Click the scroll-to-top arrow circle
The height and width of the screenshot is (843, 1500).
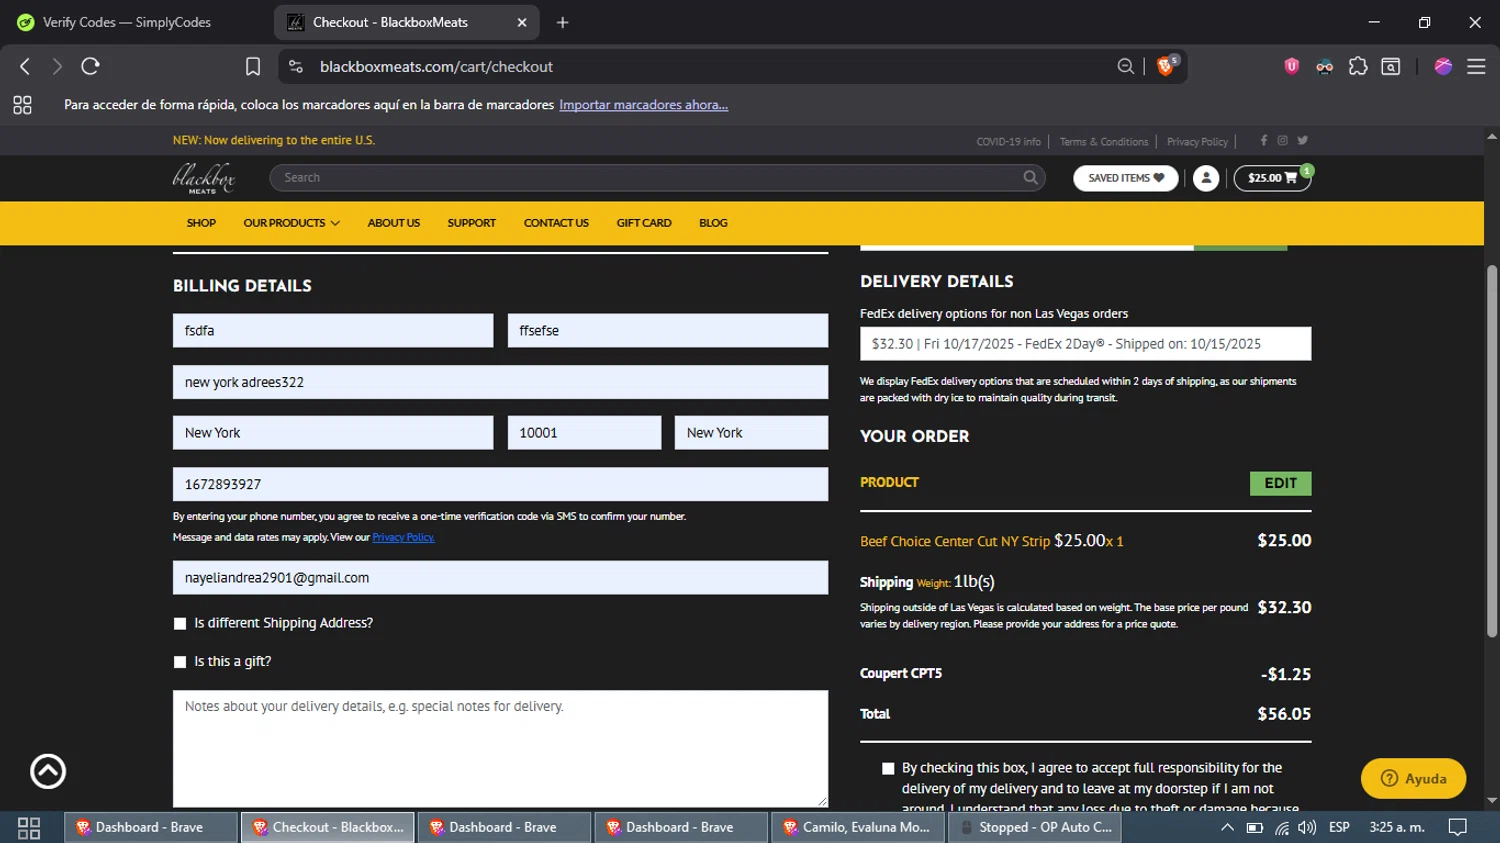[x=48, y=771]
